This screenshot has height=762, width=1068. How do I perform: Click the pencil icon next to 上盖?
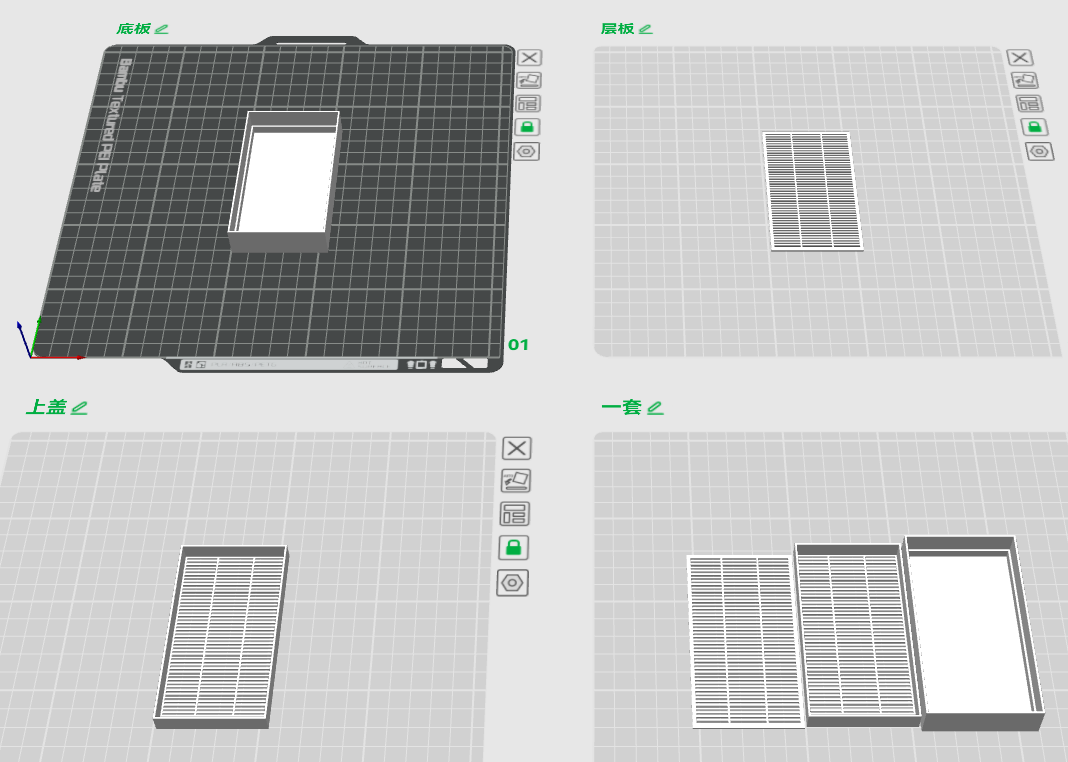click(79, 408)
